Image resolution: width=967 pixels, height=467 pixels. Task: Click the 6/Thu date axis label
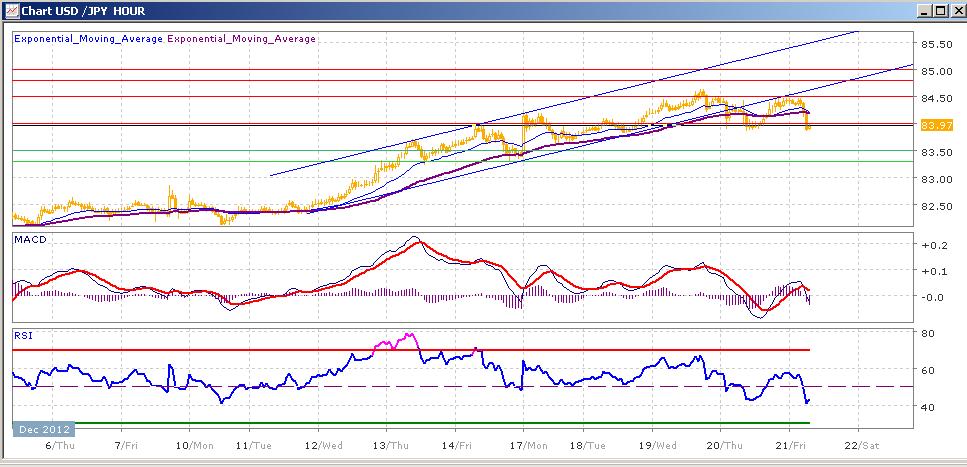[x=61, y=445]
